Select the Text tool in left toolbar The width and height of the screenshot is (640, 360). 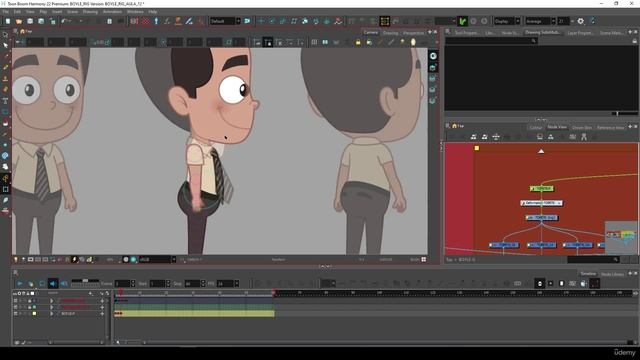(5, 101)
